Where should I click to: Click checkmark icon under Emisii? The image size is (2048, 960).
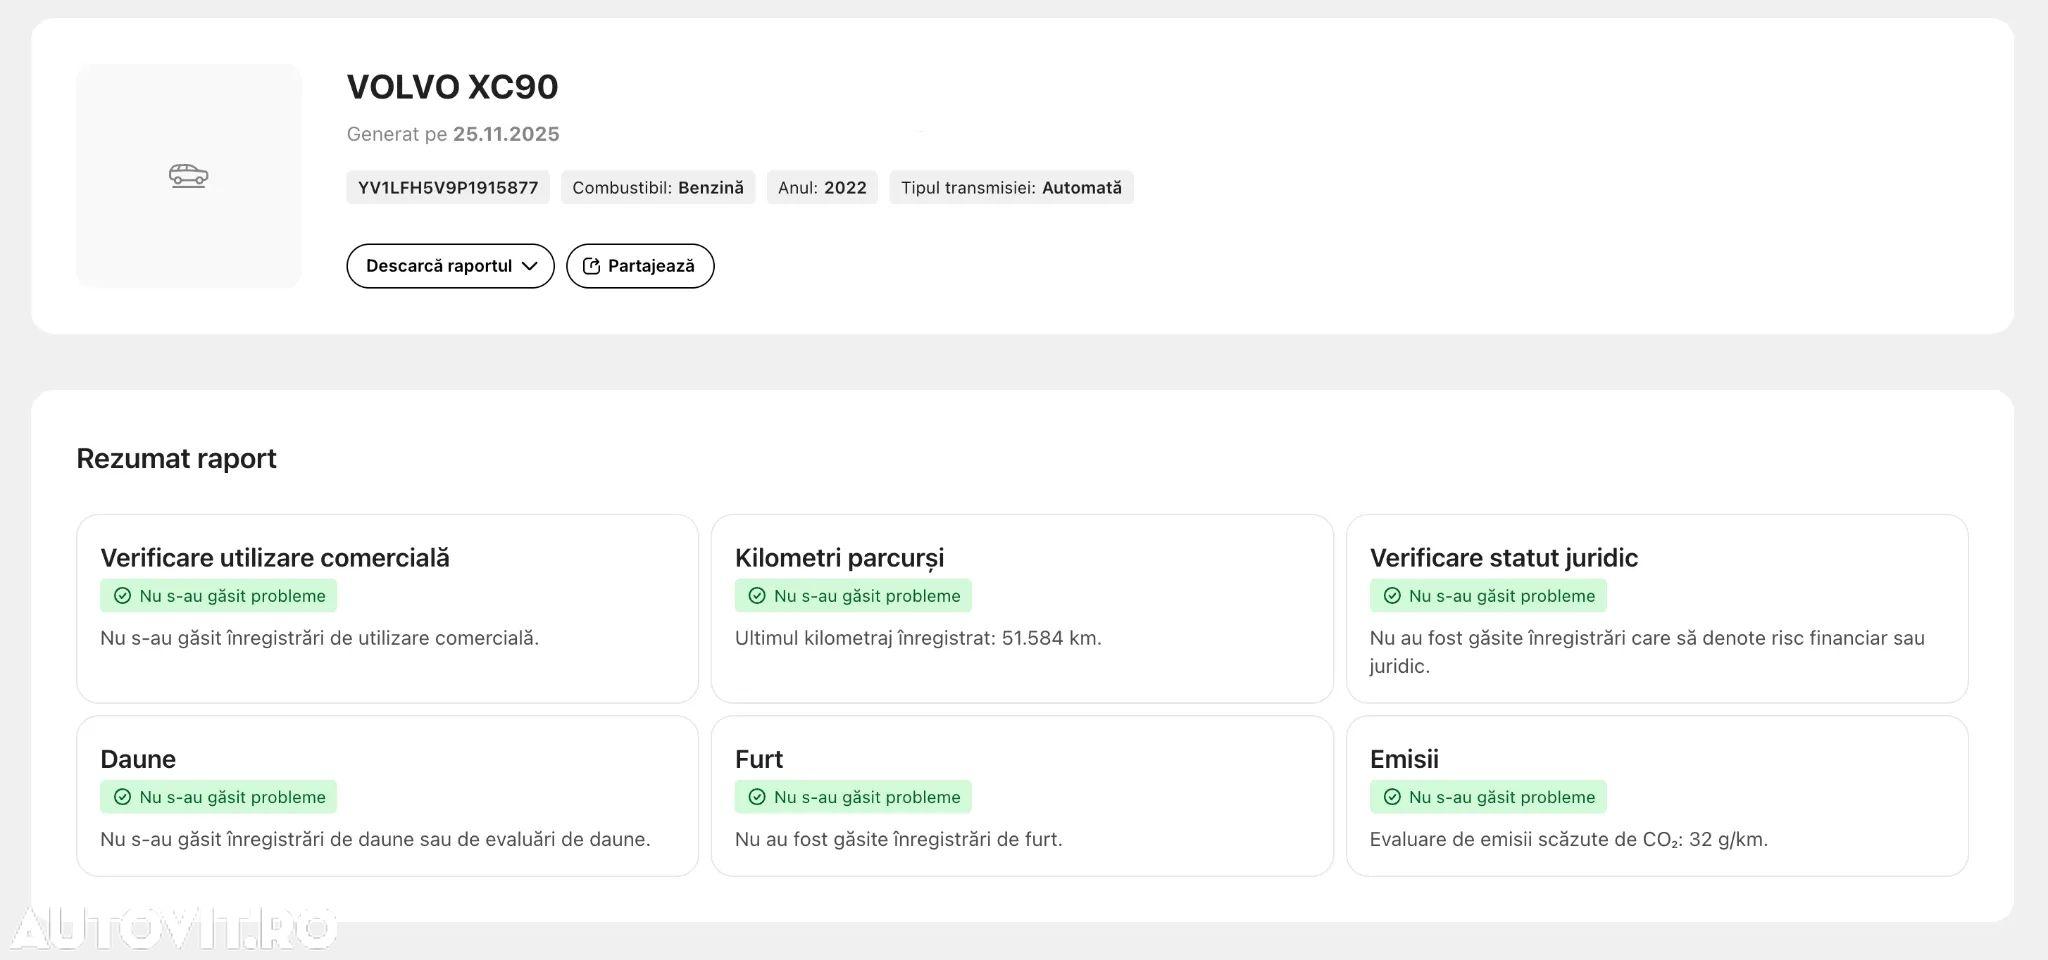click(1392, 797)
